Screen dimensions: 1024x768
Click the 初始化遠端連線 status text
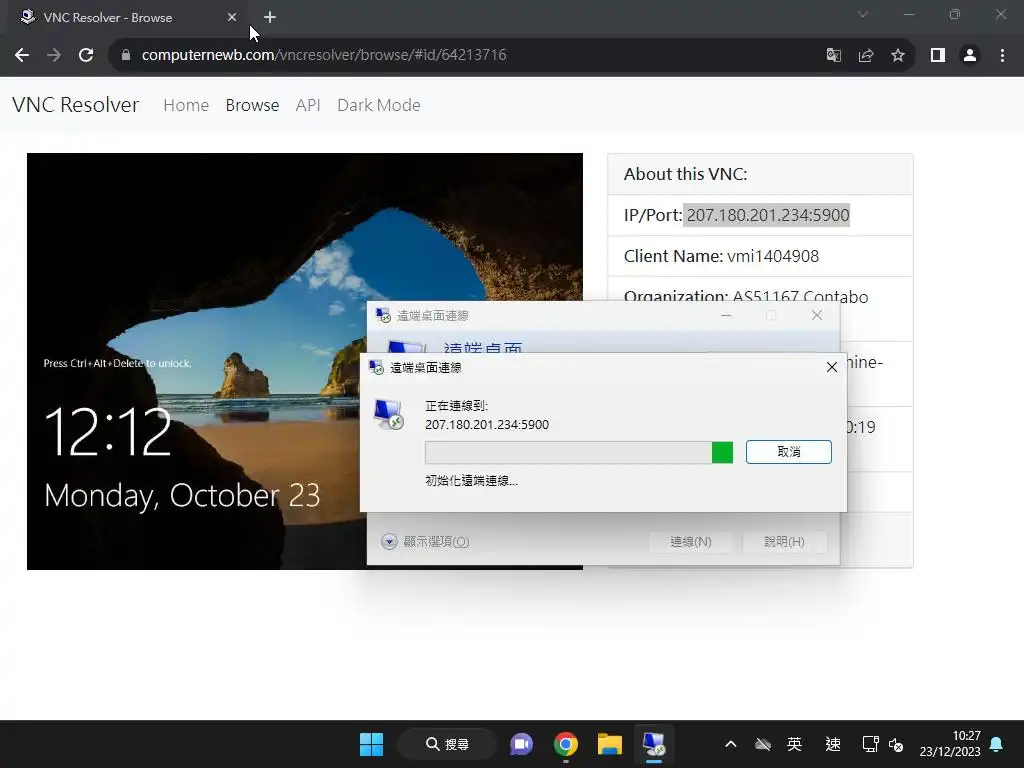[472, 481]
